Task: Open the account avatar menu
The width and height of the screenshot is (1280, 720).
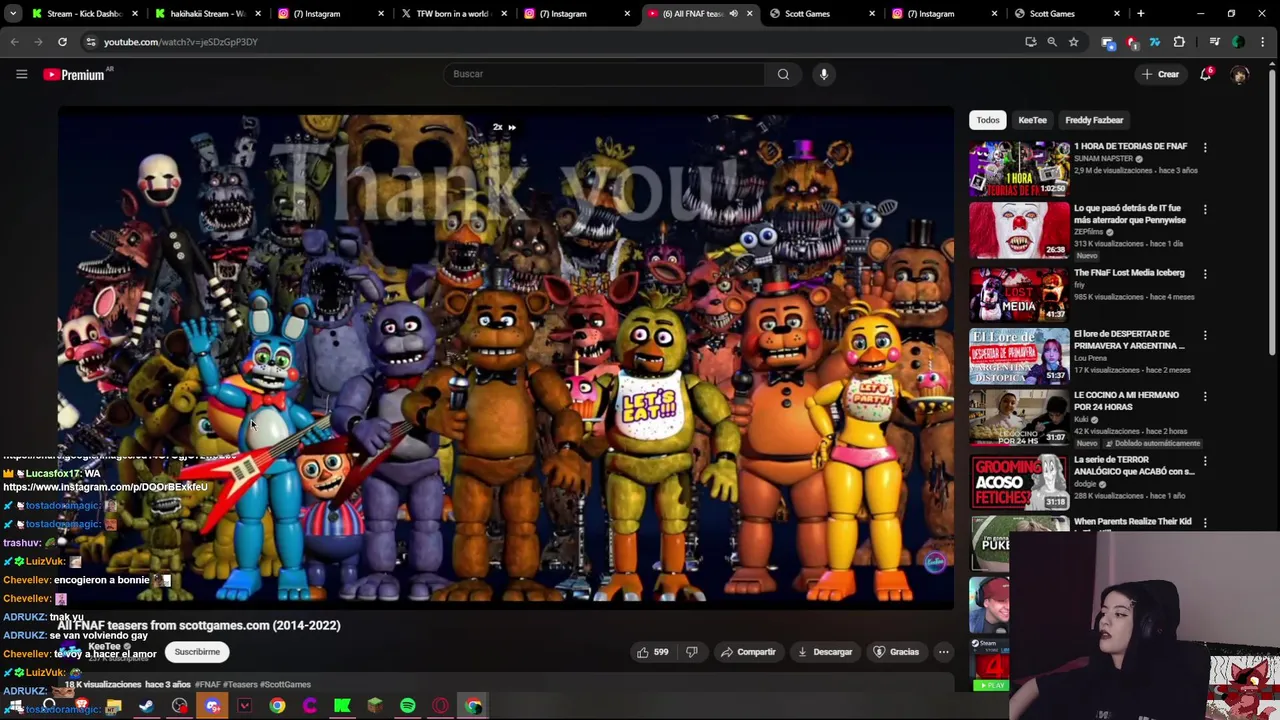Action: (1240, 74)
